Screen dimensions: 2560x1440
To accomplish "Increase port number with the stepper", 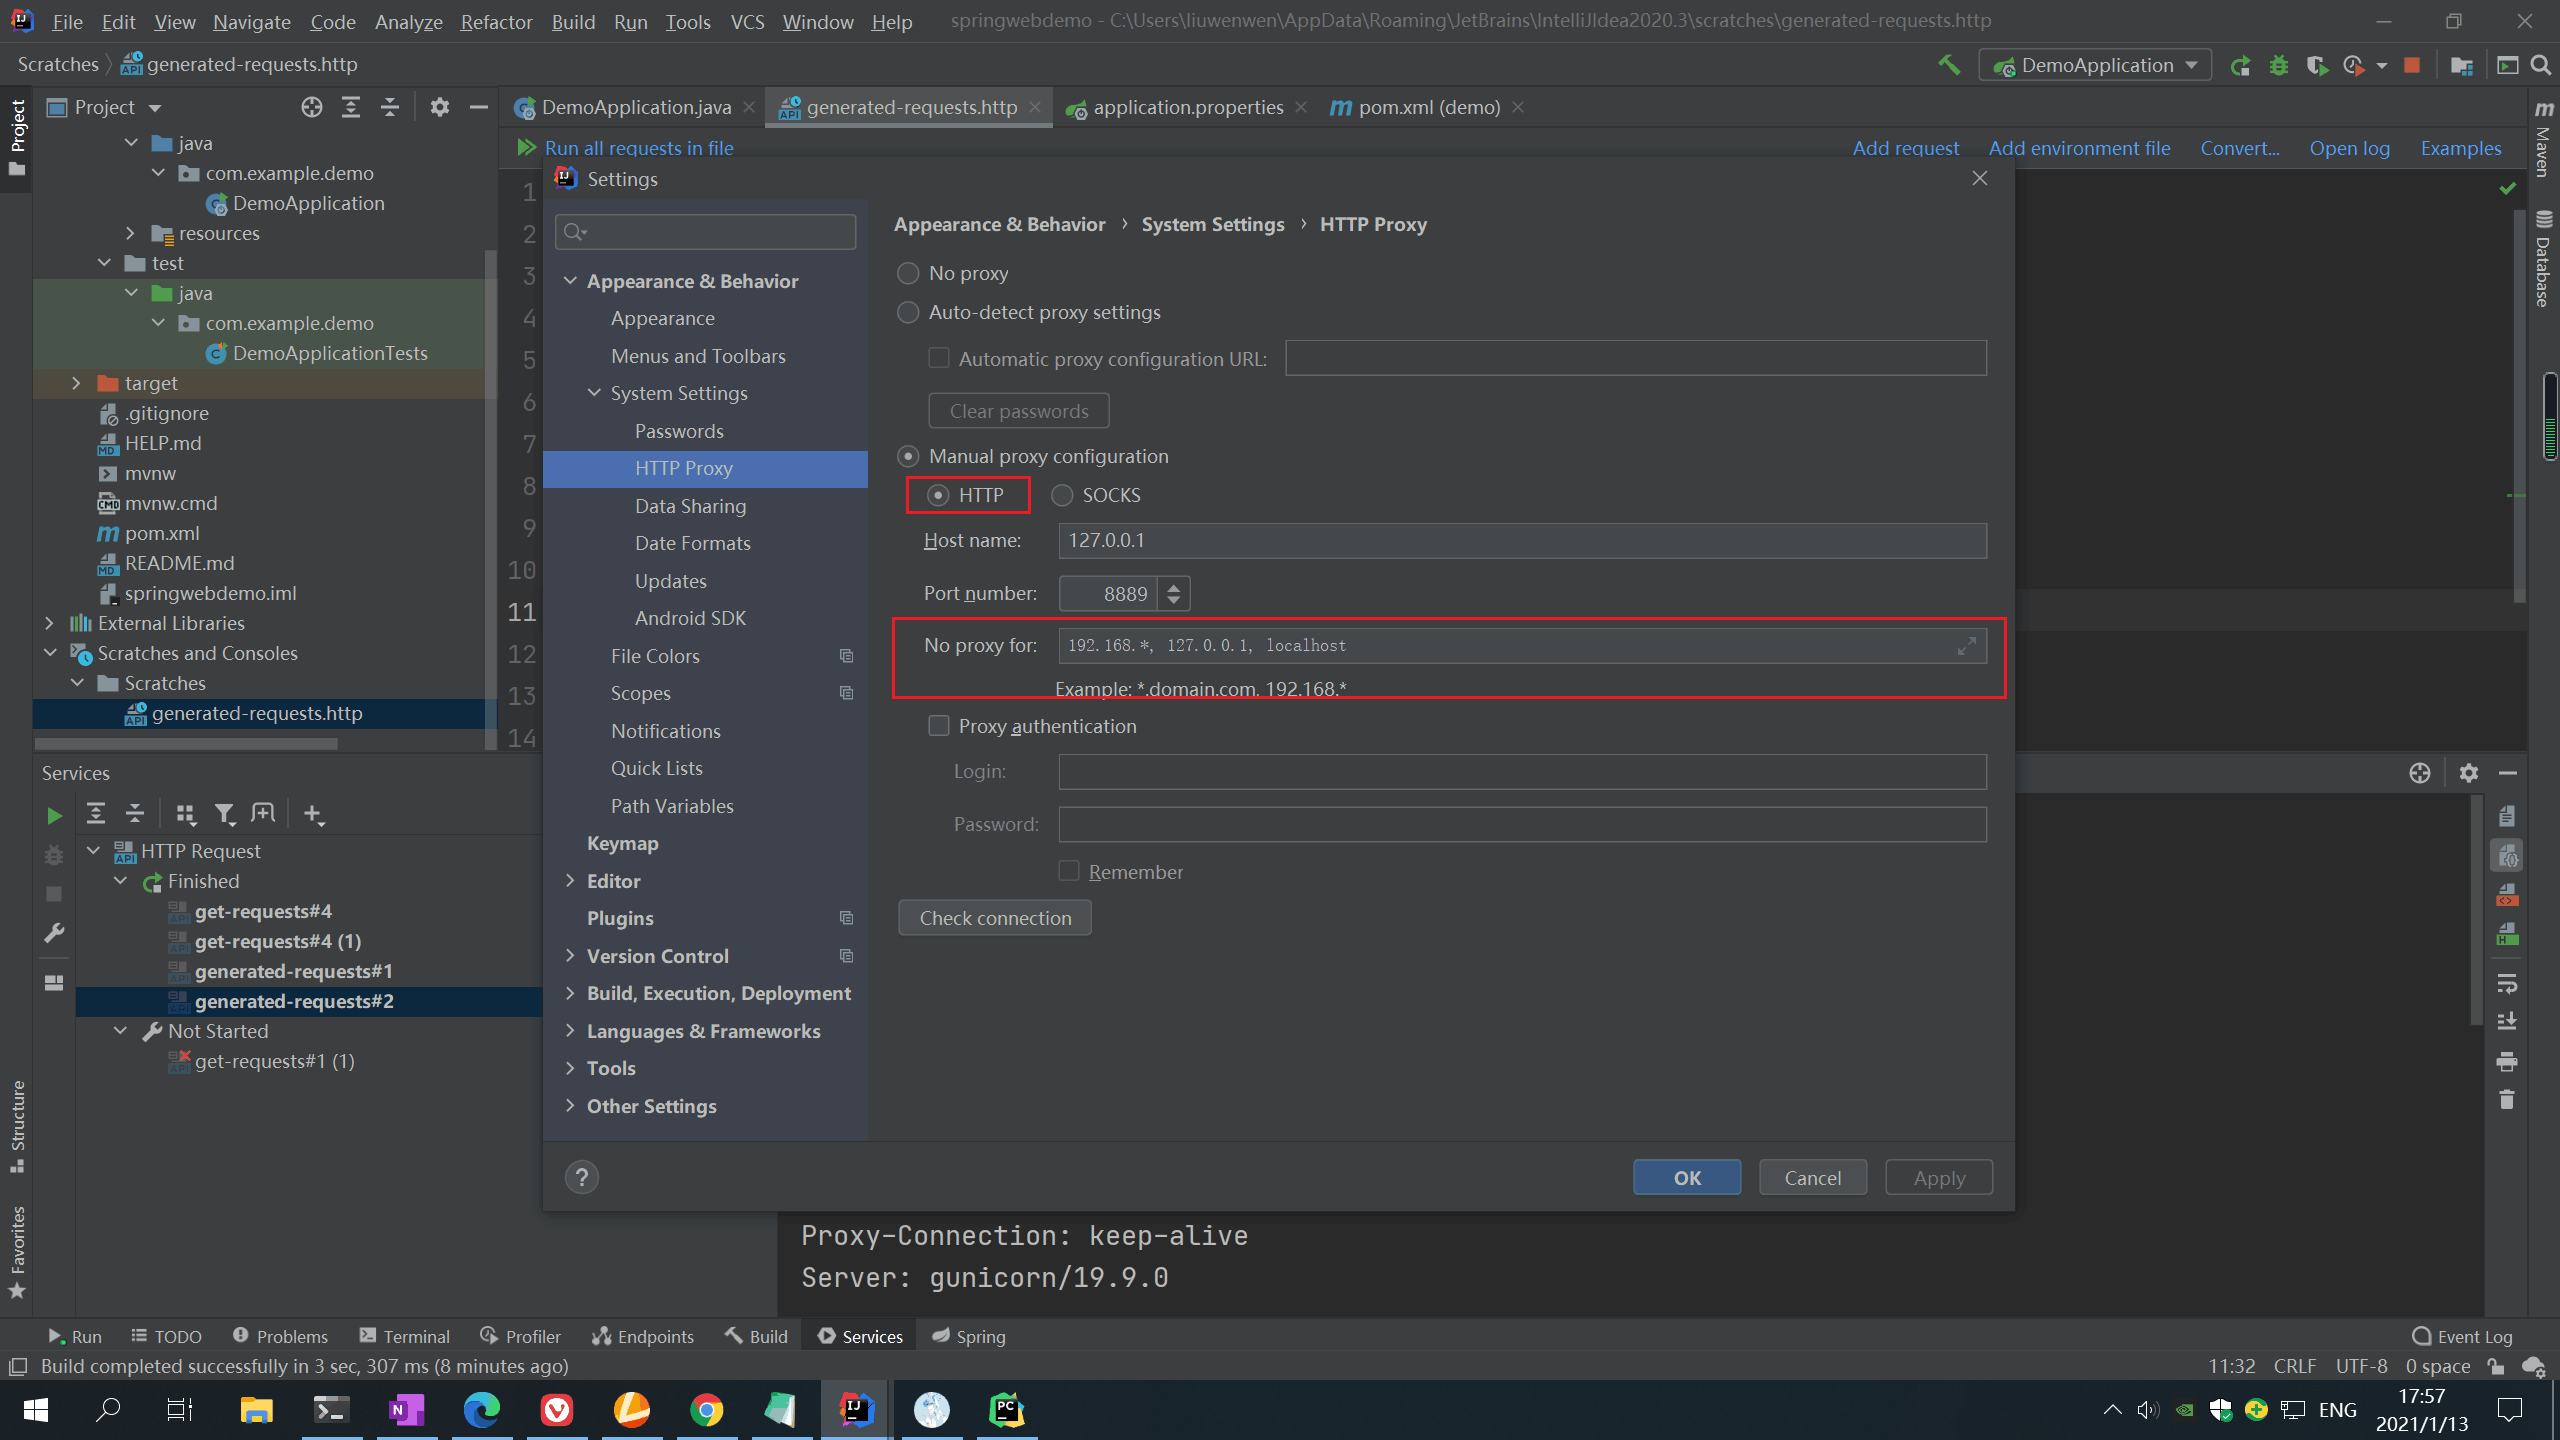I will click(1174, 586).
